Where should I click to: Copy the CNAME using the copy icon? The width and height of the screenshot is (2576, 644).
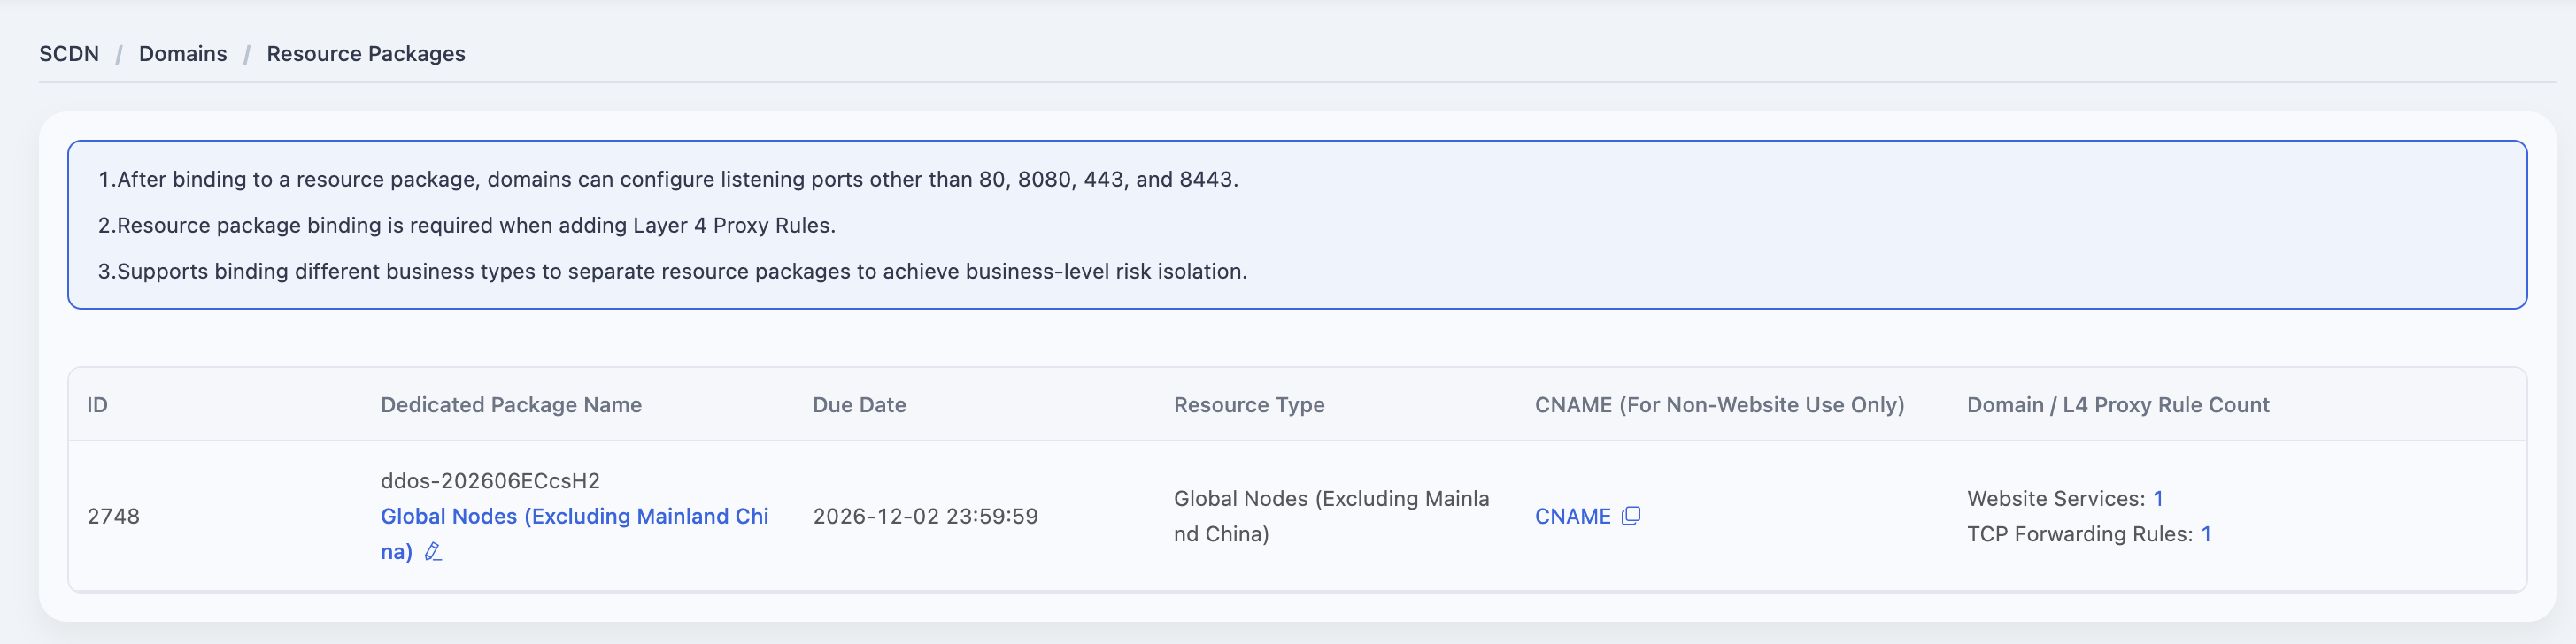[1631, 516]
